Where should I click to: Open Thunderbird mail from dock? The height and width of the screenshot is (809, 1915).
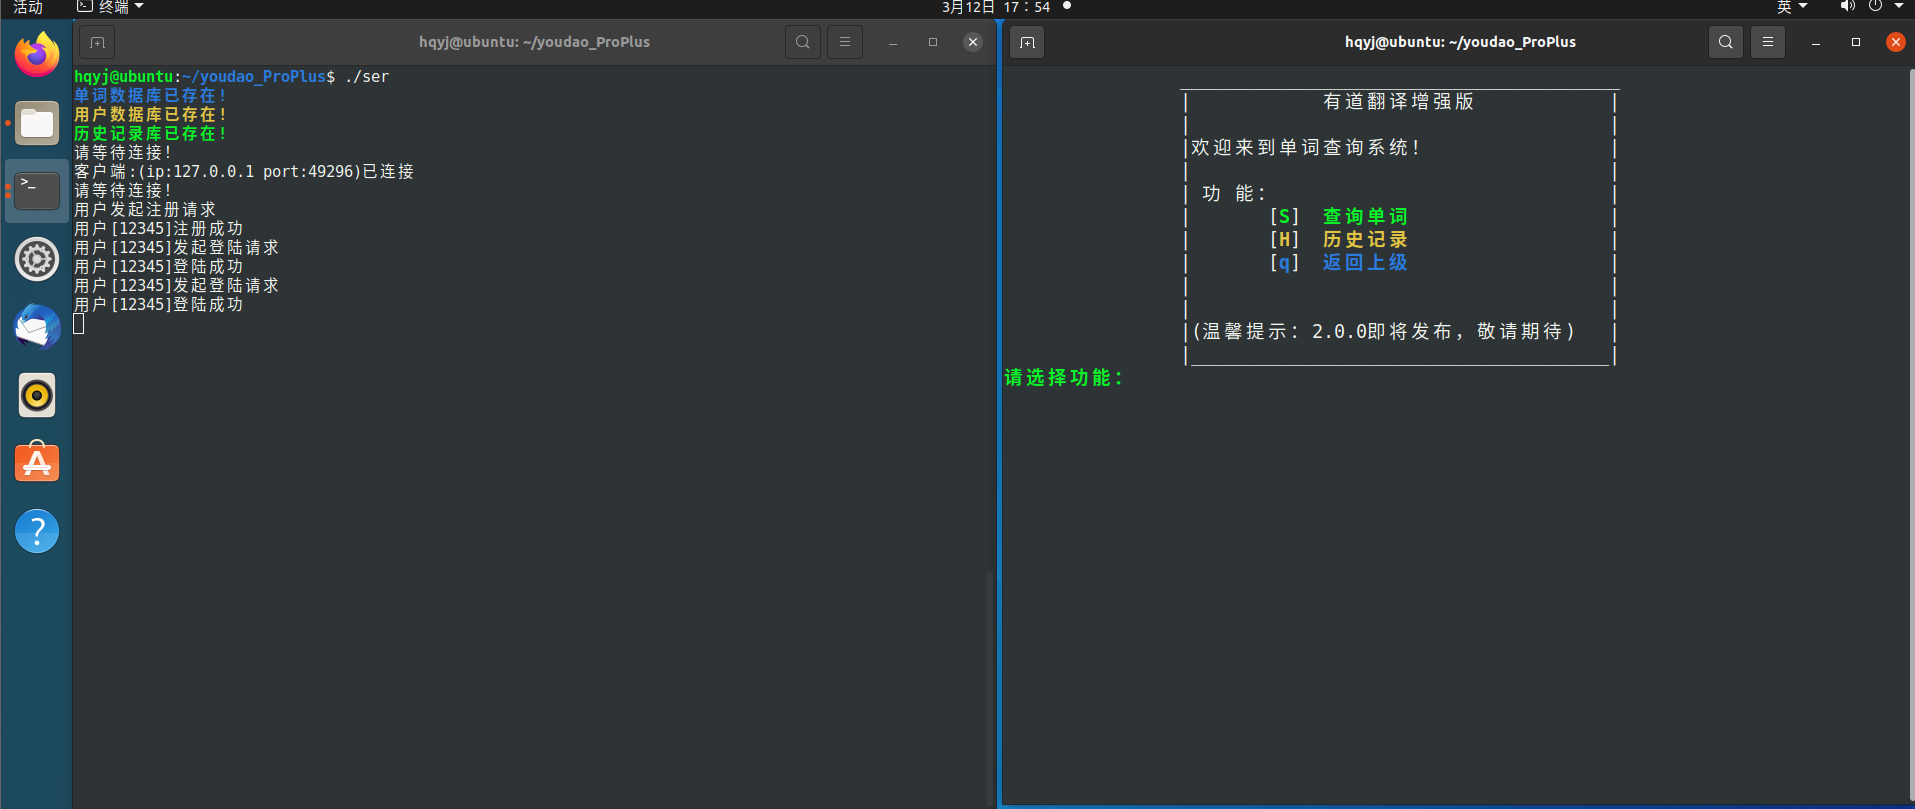37,327
